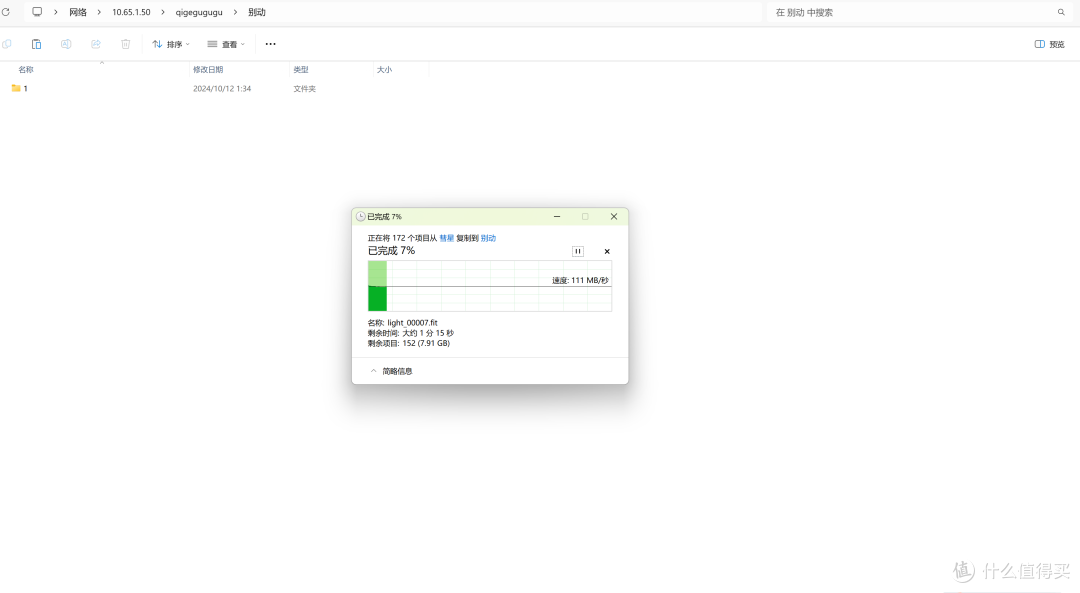Click the 替星 source folder link
1080x593 pixels.
[x=446, y=238]
